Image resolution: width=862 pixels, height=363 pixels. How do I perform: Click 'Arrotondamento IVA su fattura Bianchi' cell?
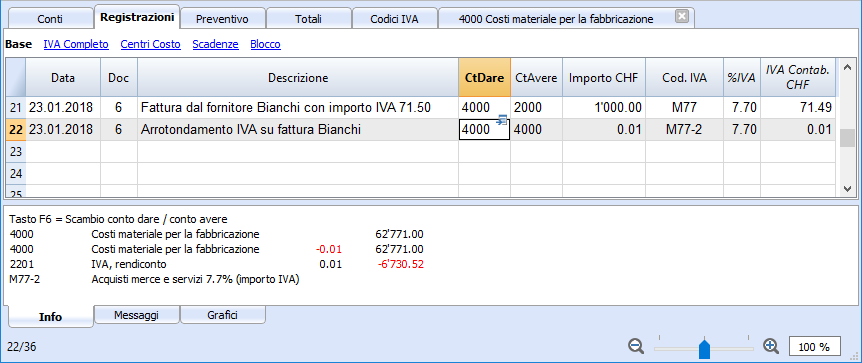tap(298, 130)
